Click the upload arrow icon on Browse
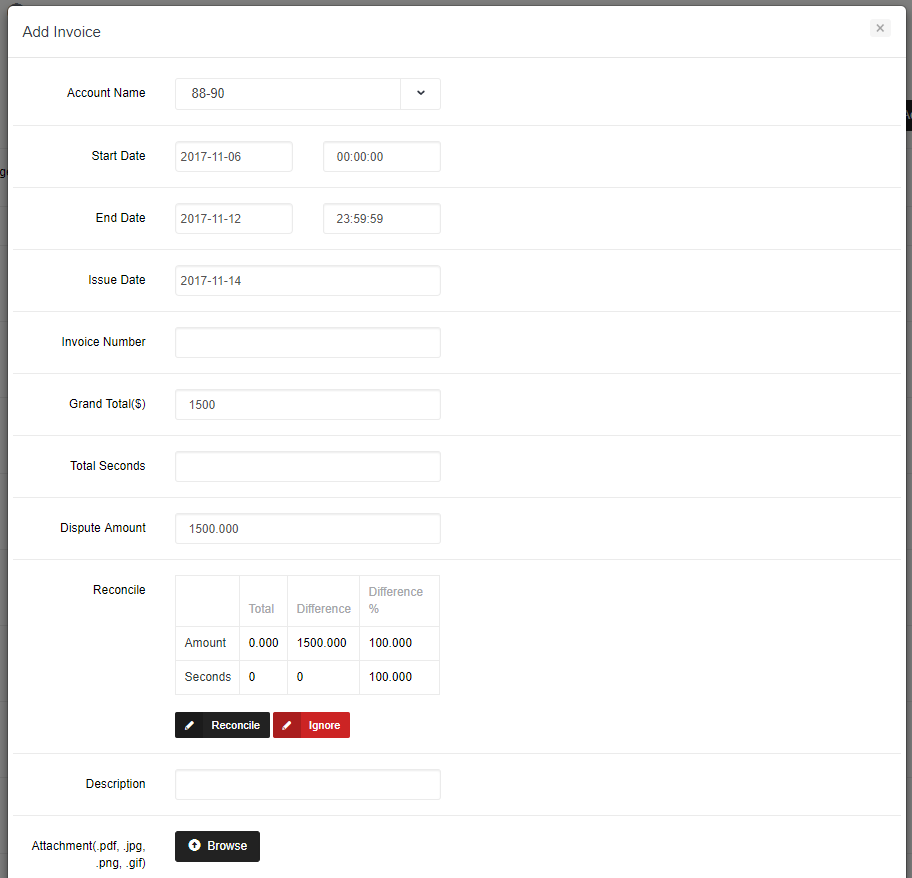The height and width of the screenshot is (878, 912). click(194, 846)
